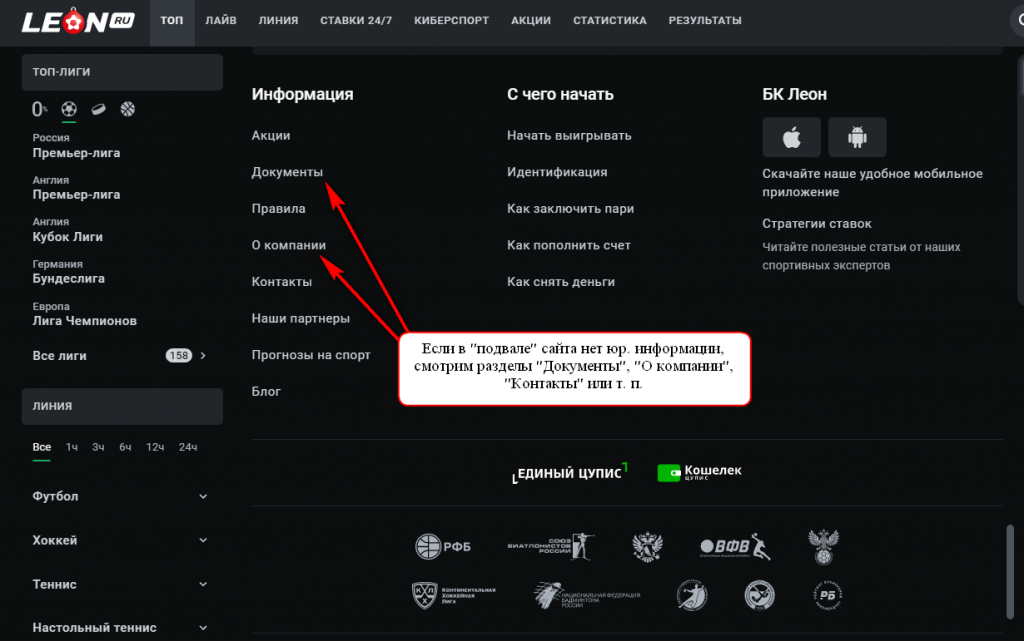The width and height of the screenshot is (1024, 641).
Task: Select the 1ч time filter
Action: click(72, 447)
